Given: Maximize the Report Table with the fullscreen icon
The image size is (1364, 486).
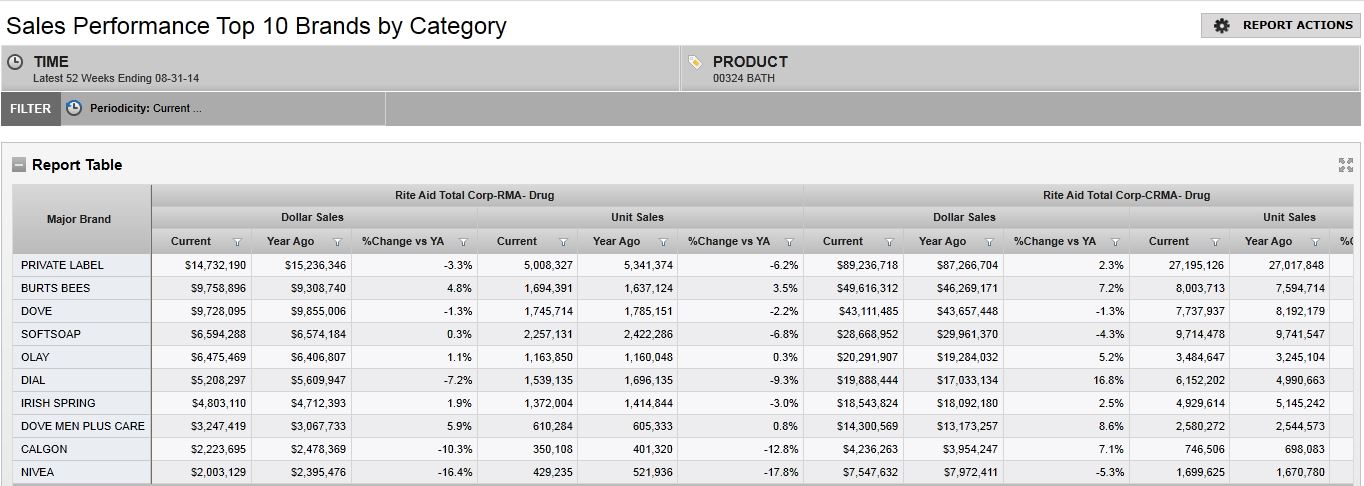Looking at the screenshot, I should (x=1345, y=165).
